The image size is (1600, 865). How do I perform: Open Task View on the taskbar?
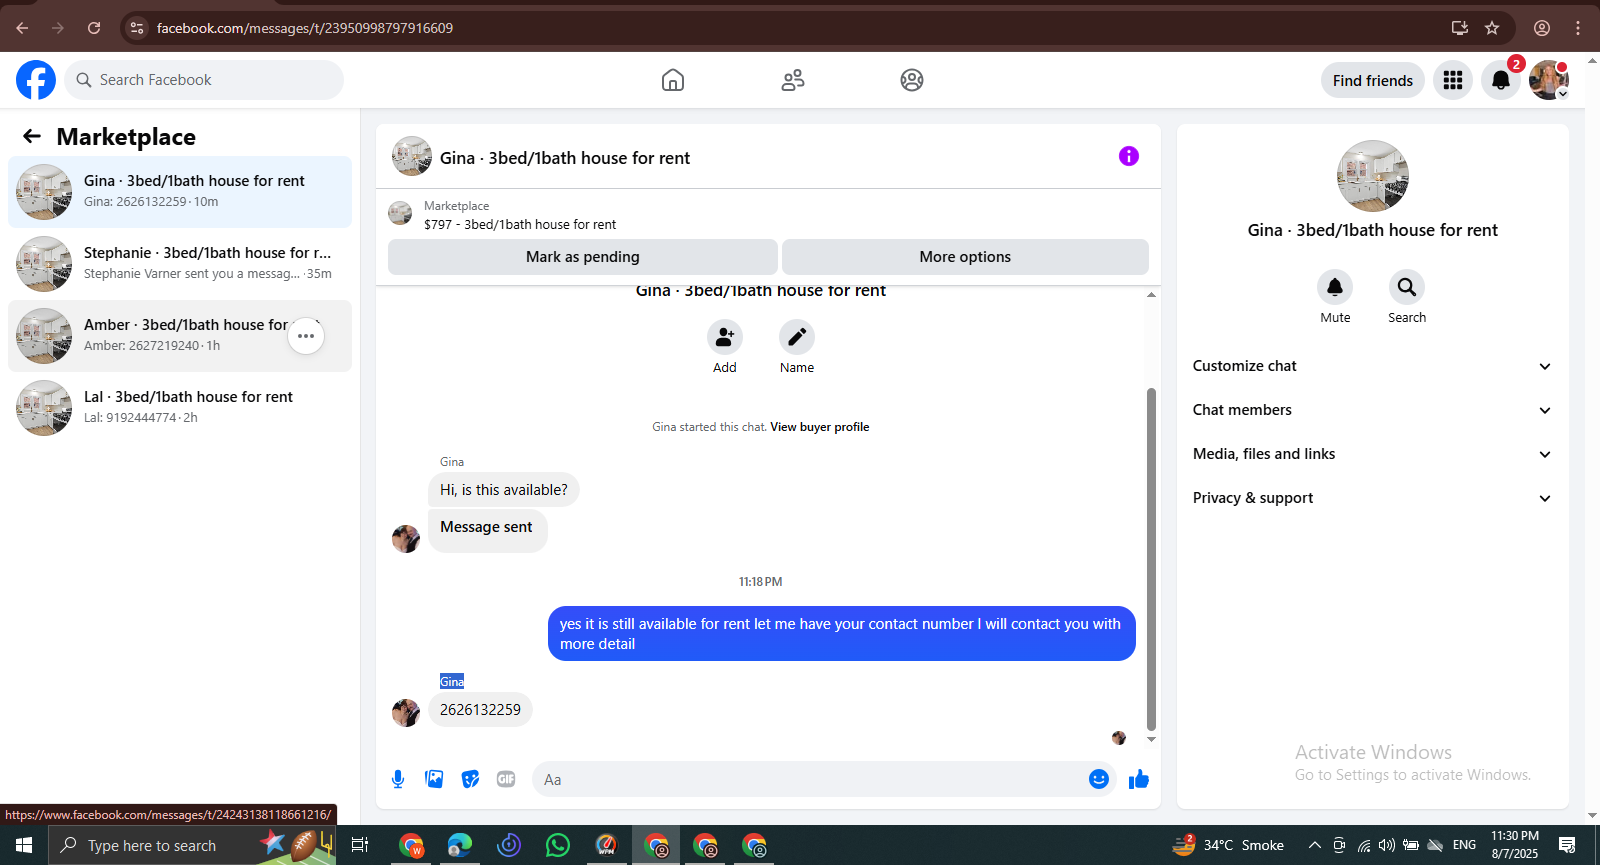coord(360,845)
